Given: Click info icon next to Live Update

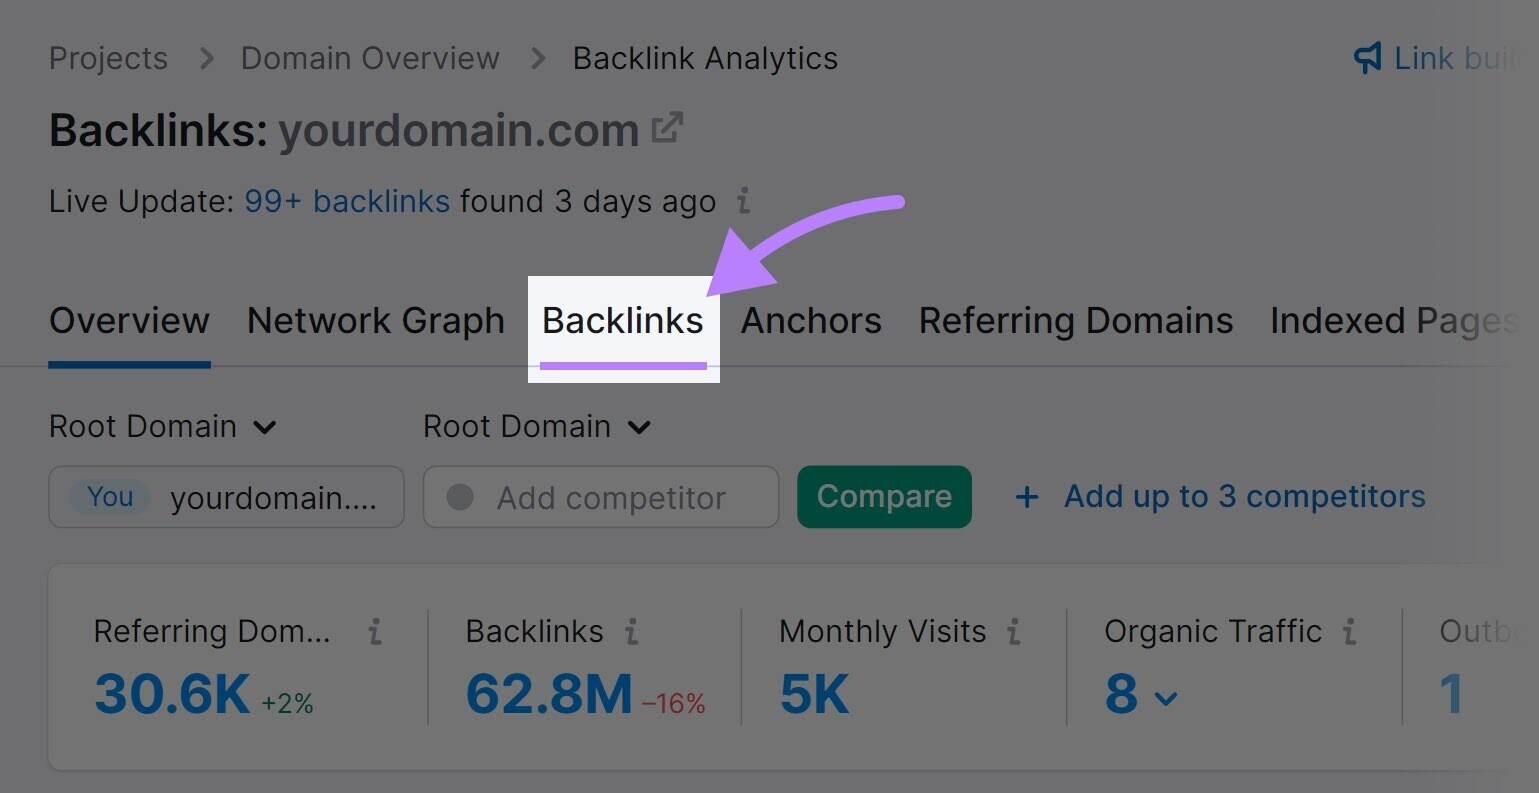Looking at the screenshot, I should (743, 201).
